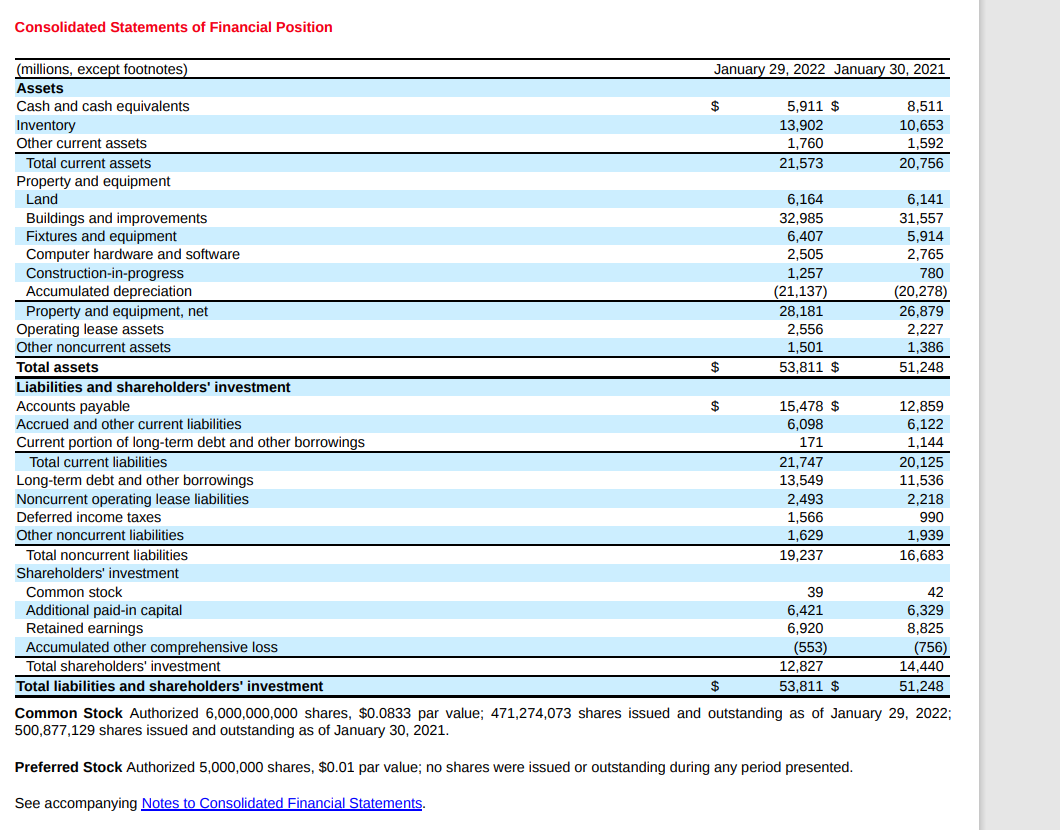
Task: Click the January 29, 2022 column header
Action: (769, 69)
